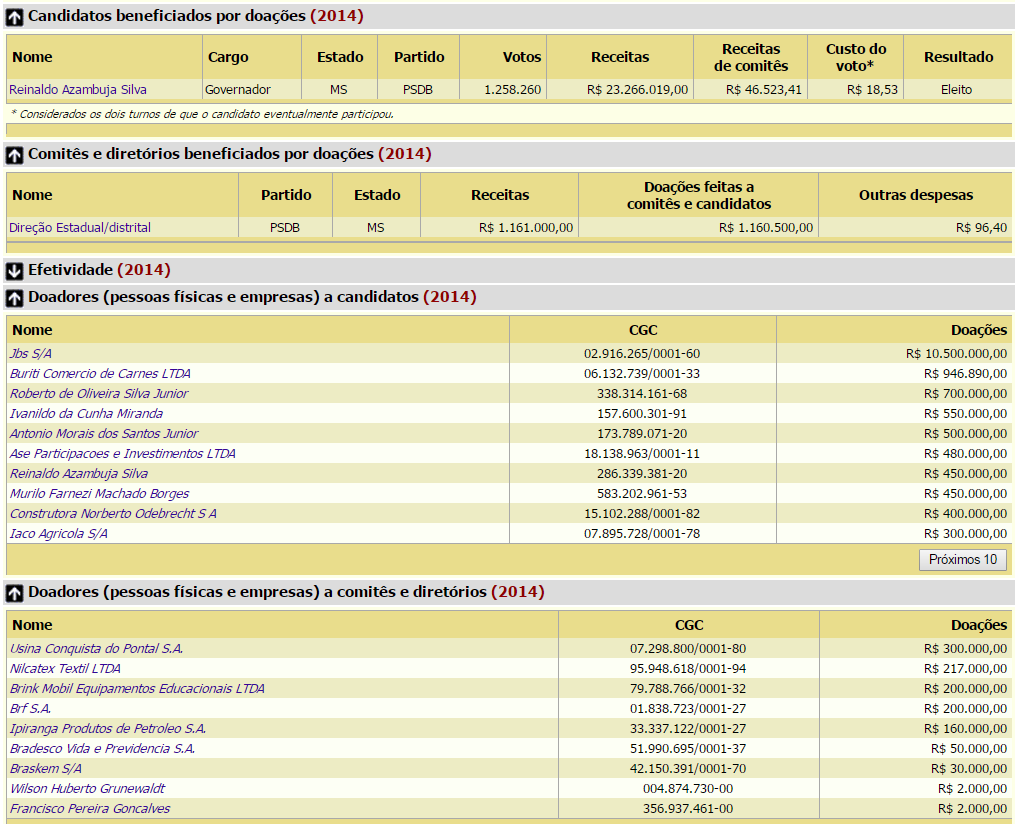Open Iaco Agricola S/A link

pyautogui.click(x=58, y=534)
